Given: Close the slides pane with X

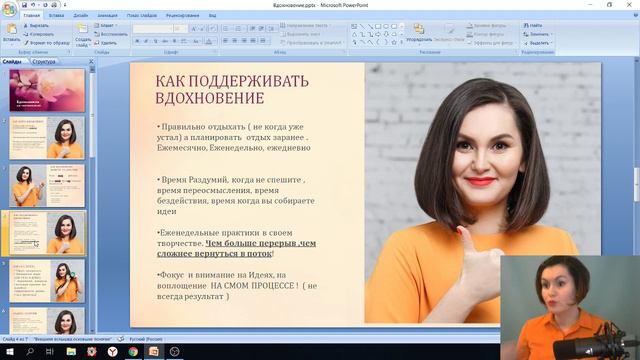Looking at the screenshot, I should [91, 62].
